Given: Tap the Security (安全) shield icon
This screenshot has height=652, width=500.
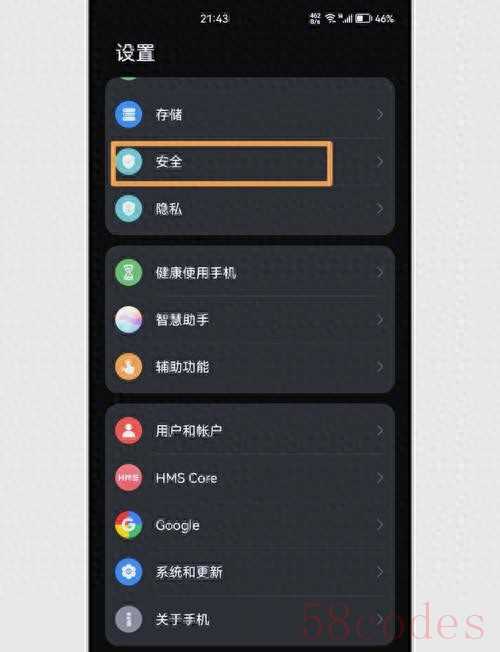Looking at the screenshot, I should 129,161.
